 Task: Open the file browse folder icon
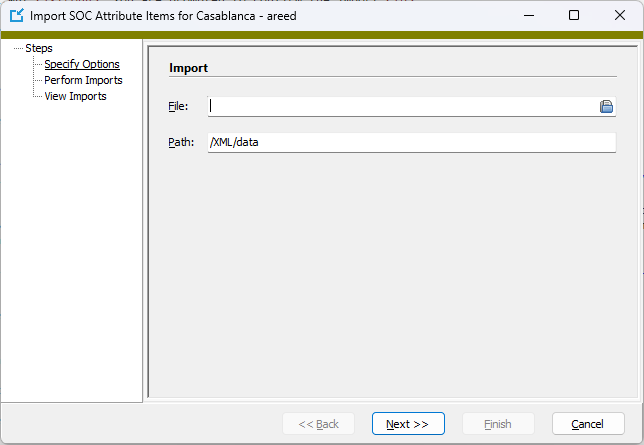[x=606, y=106]
